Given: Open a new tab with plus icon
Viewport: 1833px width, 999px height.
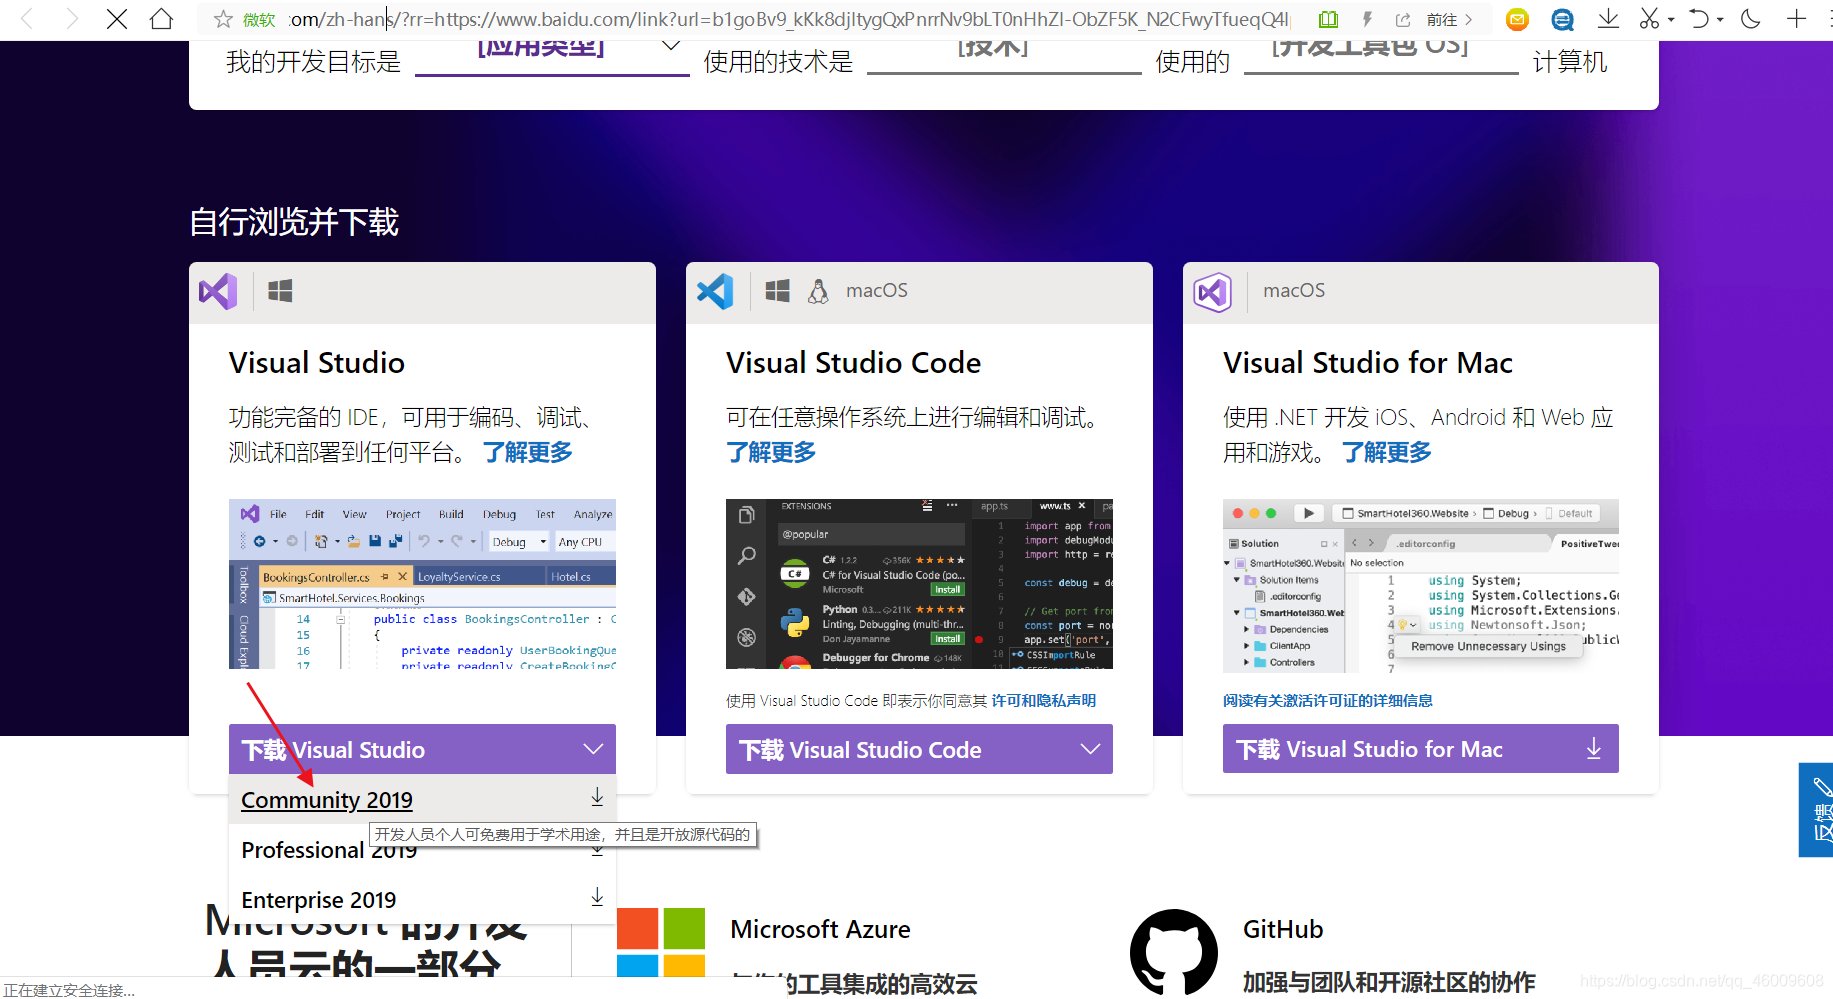Looking at the screenshot, I should click(1797, 19).
